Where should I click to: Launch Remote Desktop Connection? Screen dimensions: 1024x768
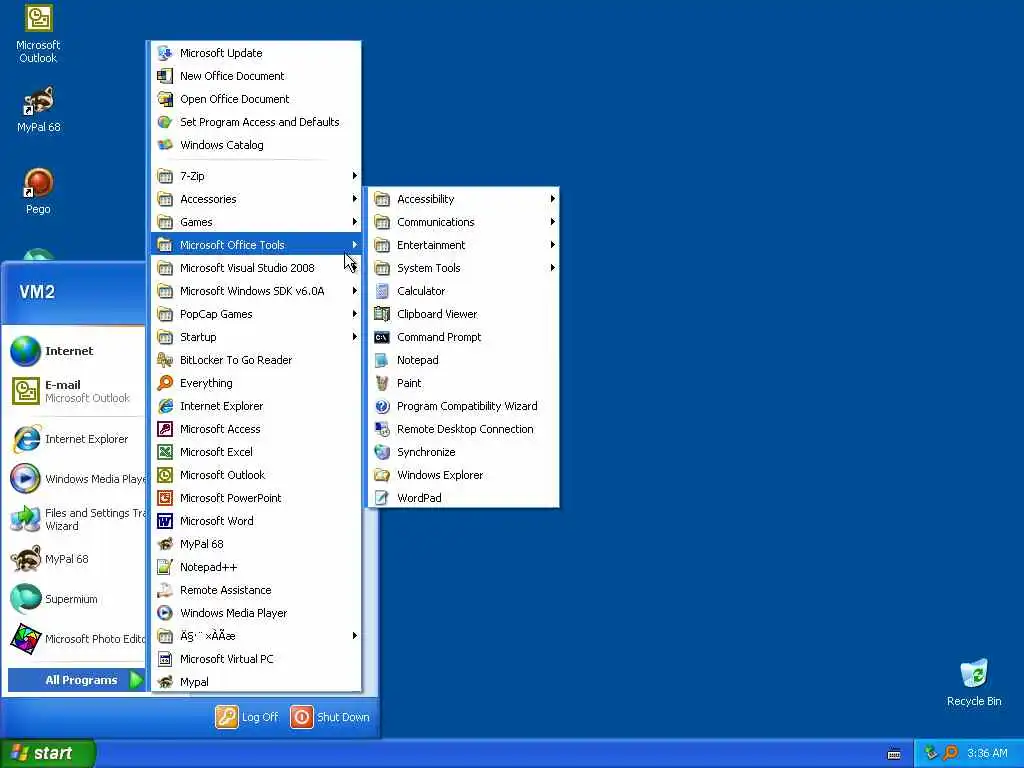click(464, 429)
